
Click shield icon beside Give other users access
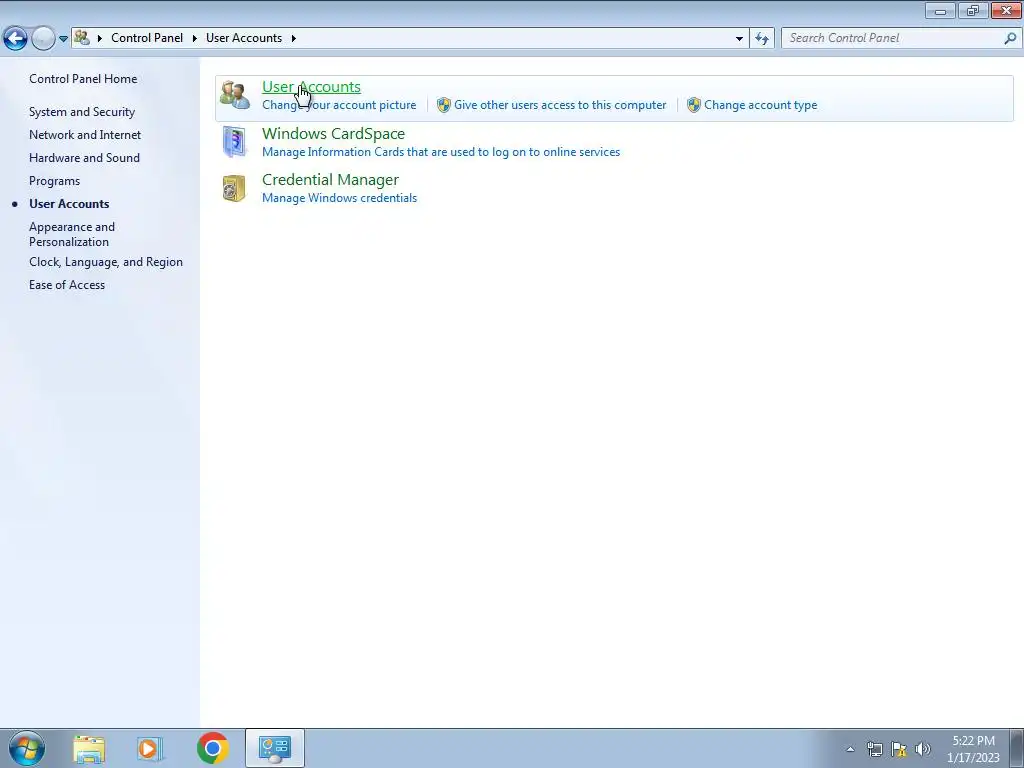444,105
